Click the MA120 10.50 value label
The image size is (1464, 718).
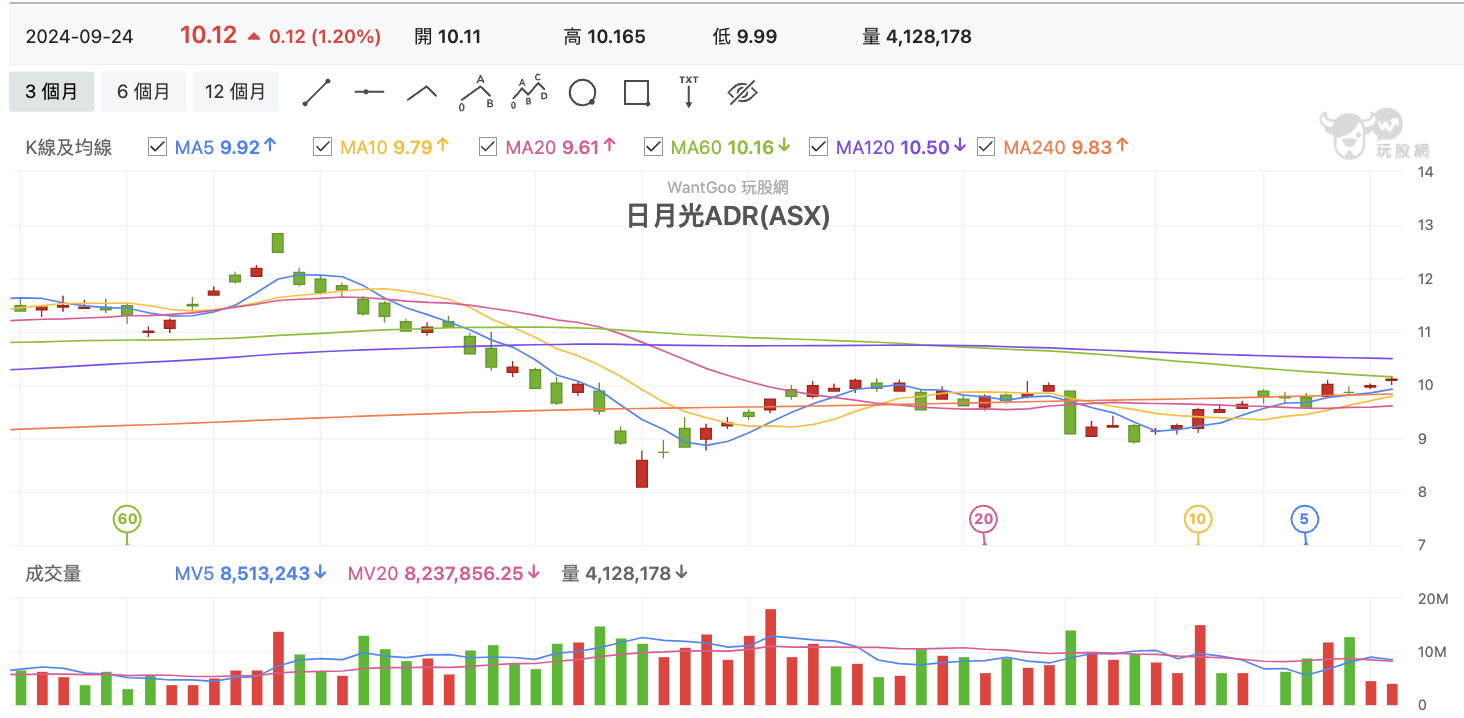point(901,147)
